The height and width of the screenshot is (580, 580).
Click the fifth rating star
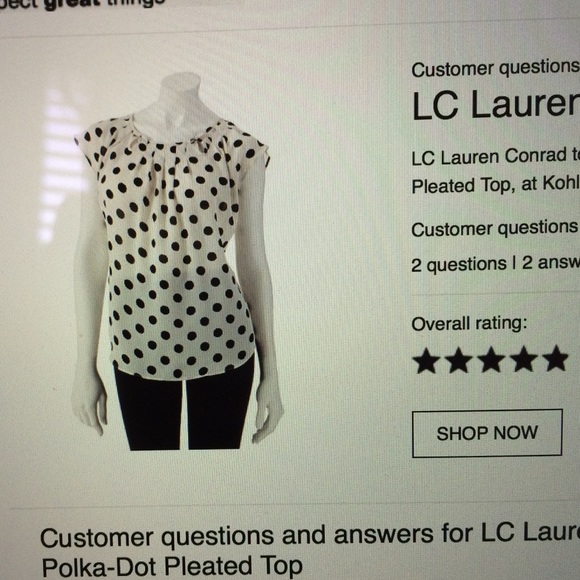click(x=555, y=358)
